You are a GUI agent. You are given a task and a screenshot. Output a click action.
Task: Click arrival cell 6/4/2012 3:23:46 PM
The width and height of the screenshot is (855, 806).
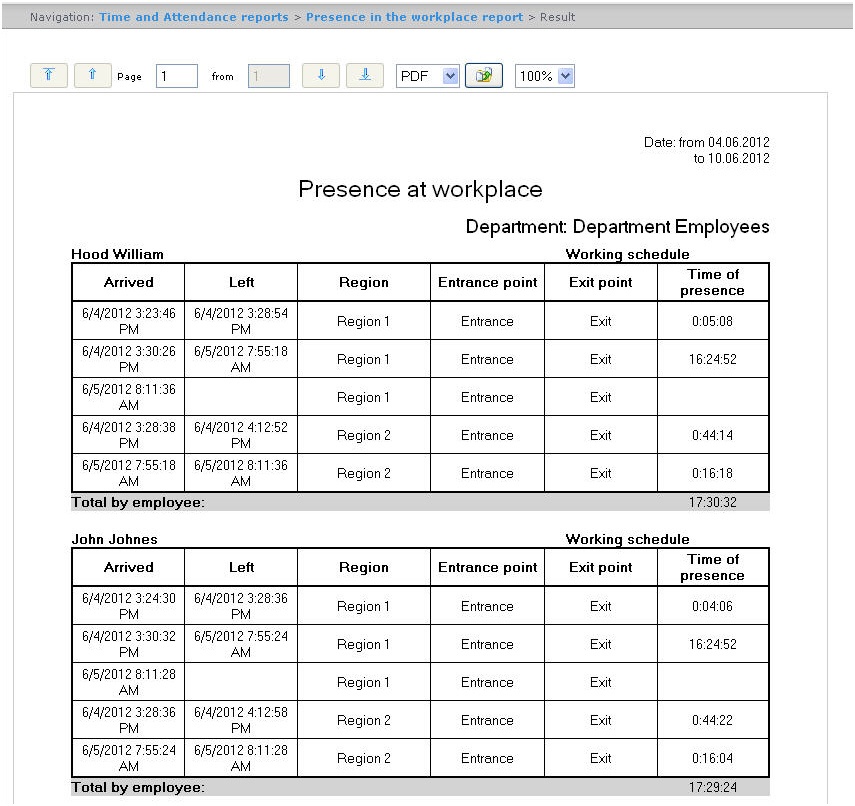pyautogui.click(x=129, y=321)
